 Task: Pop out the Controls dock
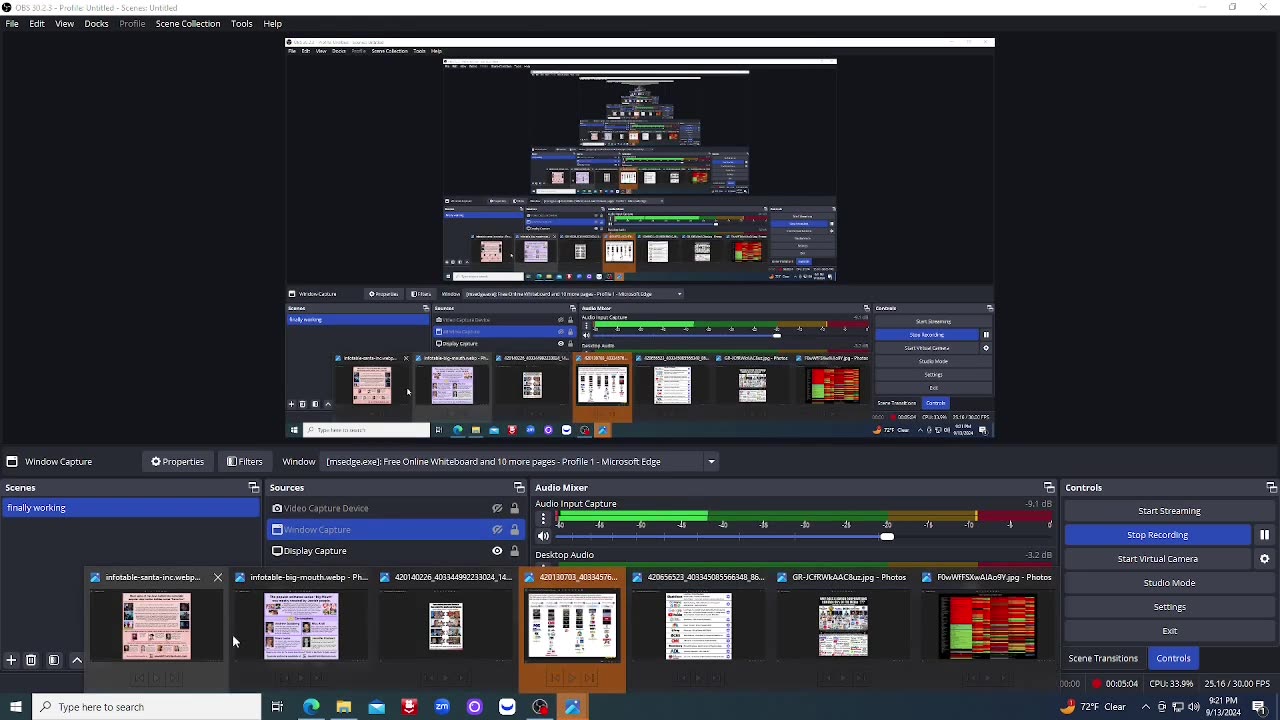[1271, 488]
